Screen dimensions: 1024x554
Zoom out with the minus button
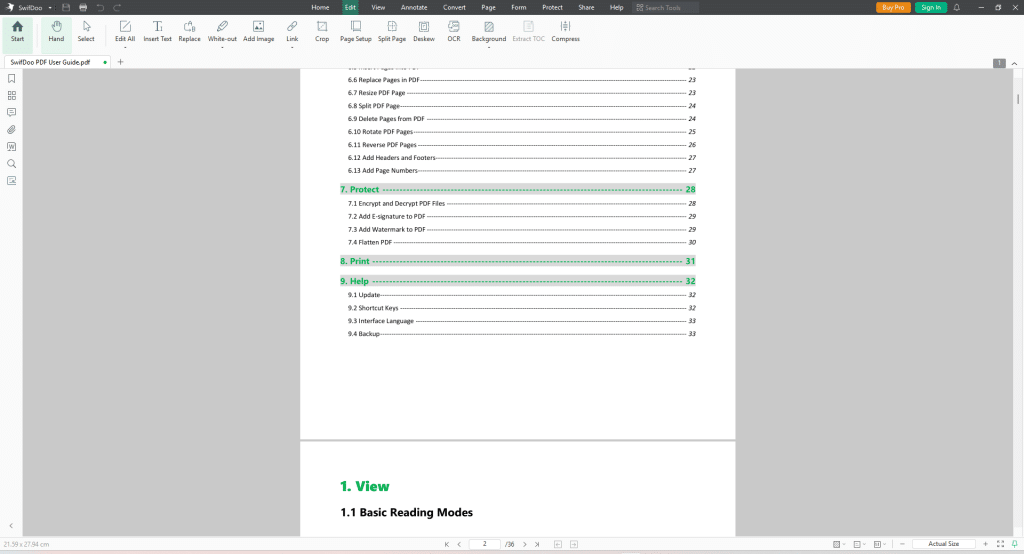[903, 544]
